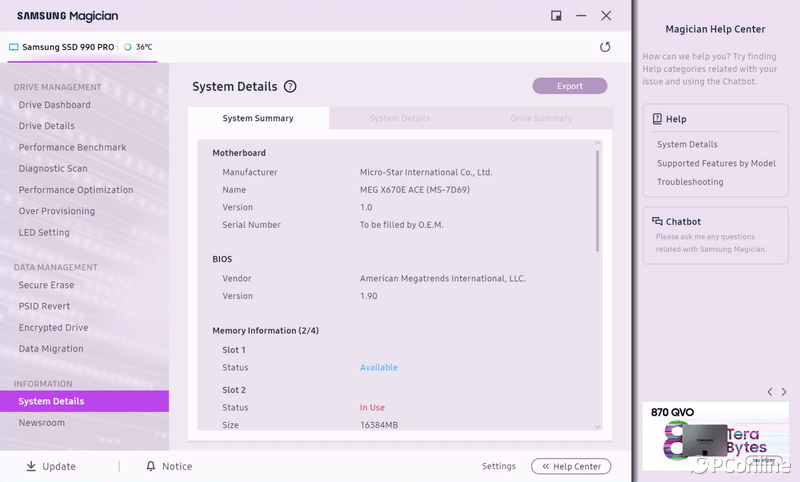Open Secure Erase from Data Management

[x=46, y=285]
